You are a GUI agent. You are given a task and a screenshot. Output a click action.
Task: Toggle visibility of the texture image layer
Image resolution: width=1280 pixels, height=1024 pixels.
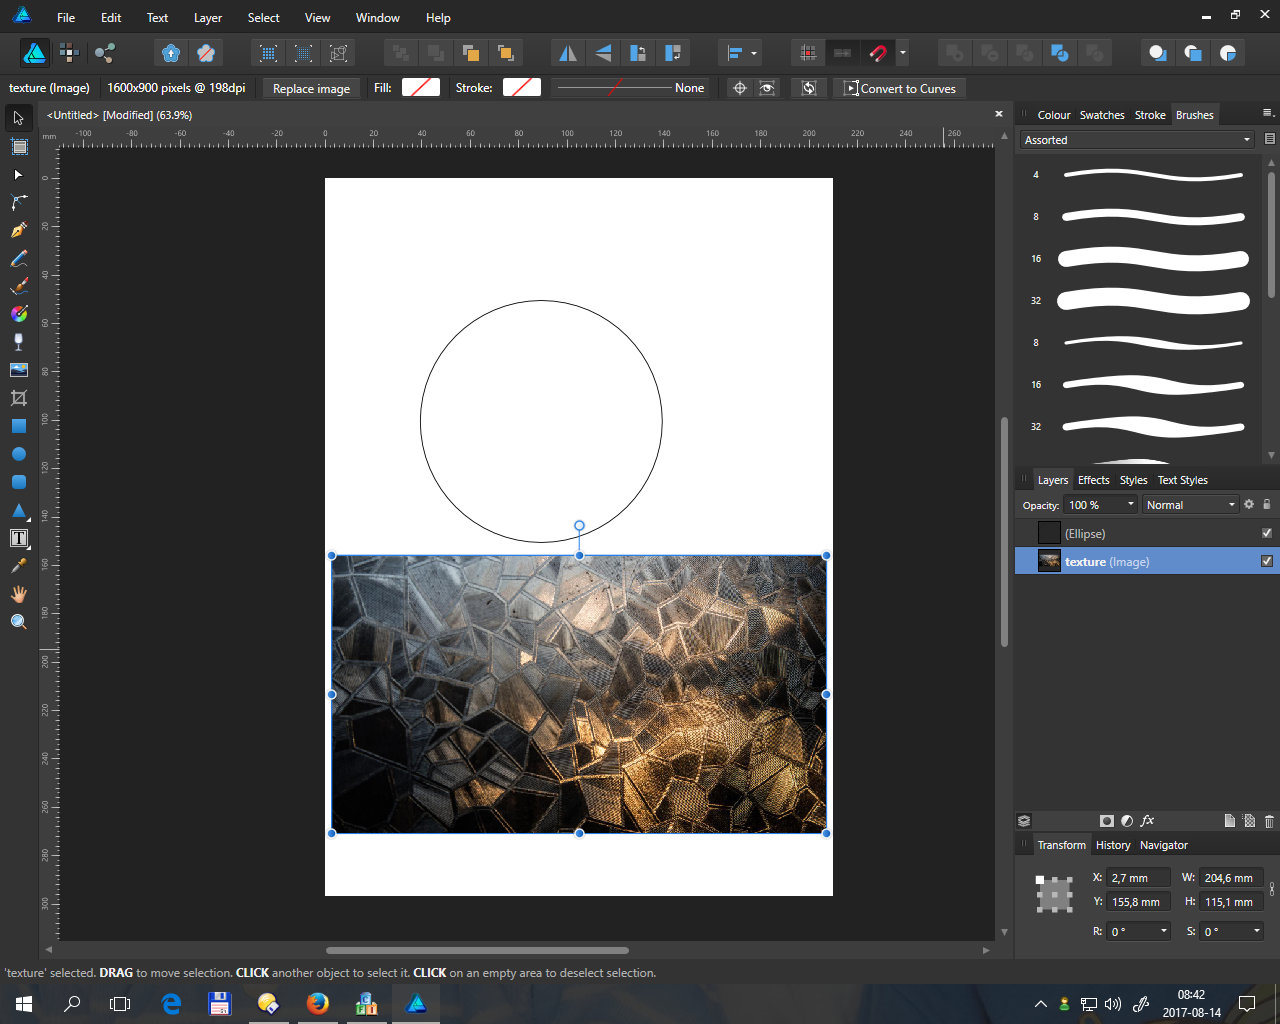tap(1266, 561)
